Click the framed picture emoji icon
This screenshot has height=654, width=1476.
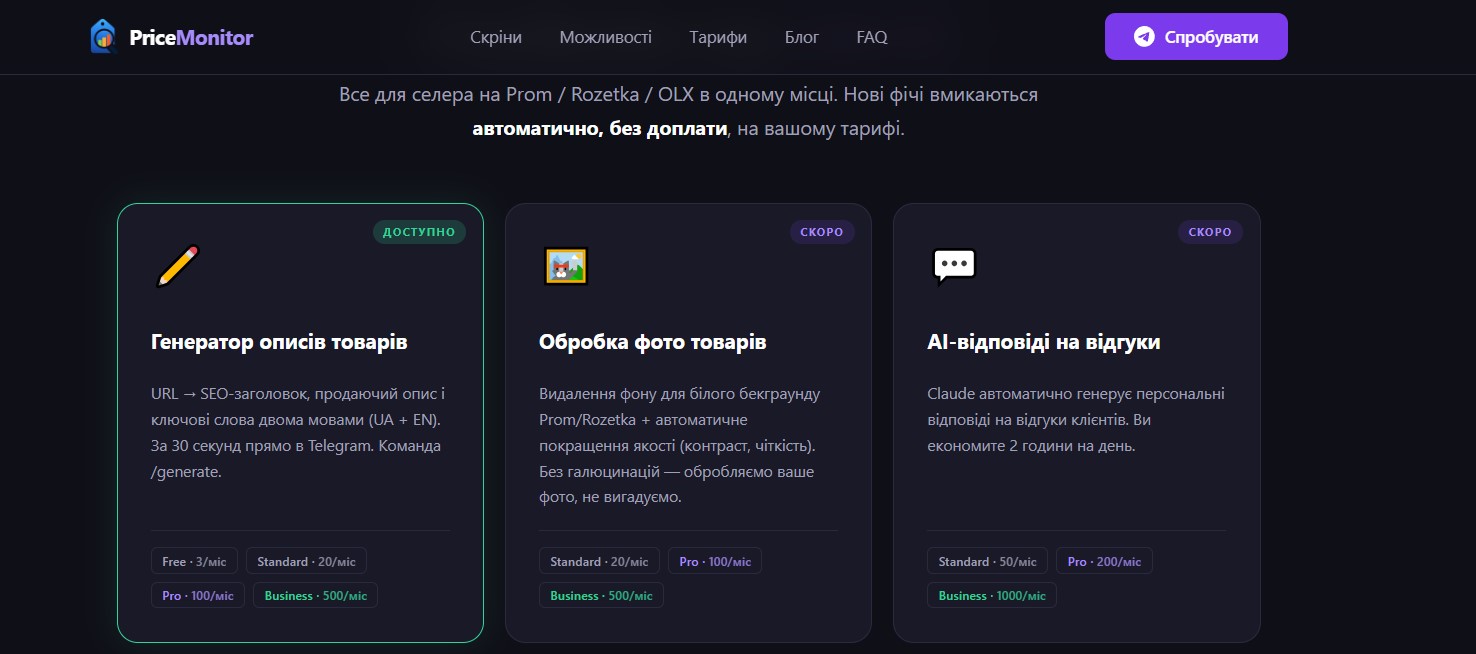point(565,266)
